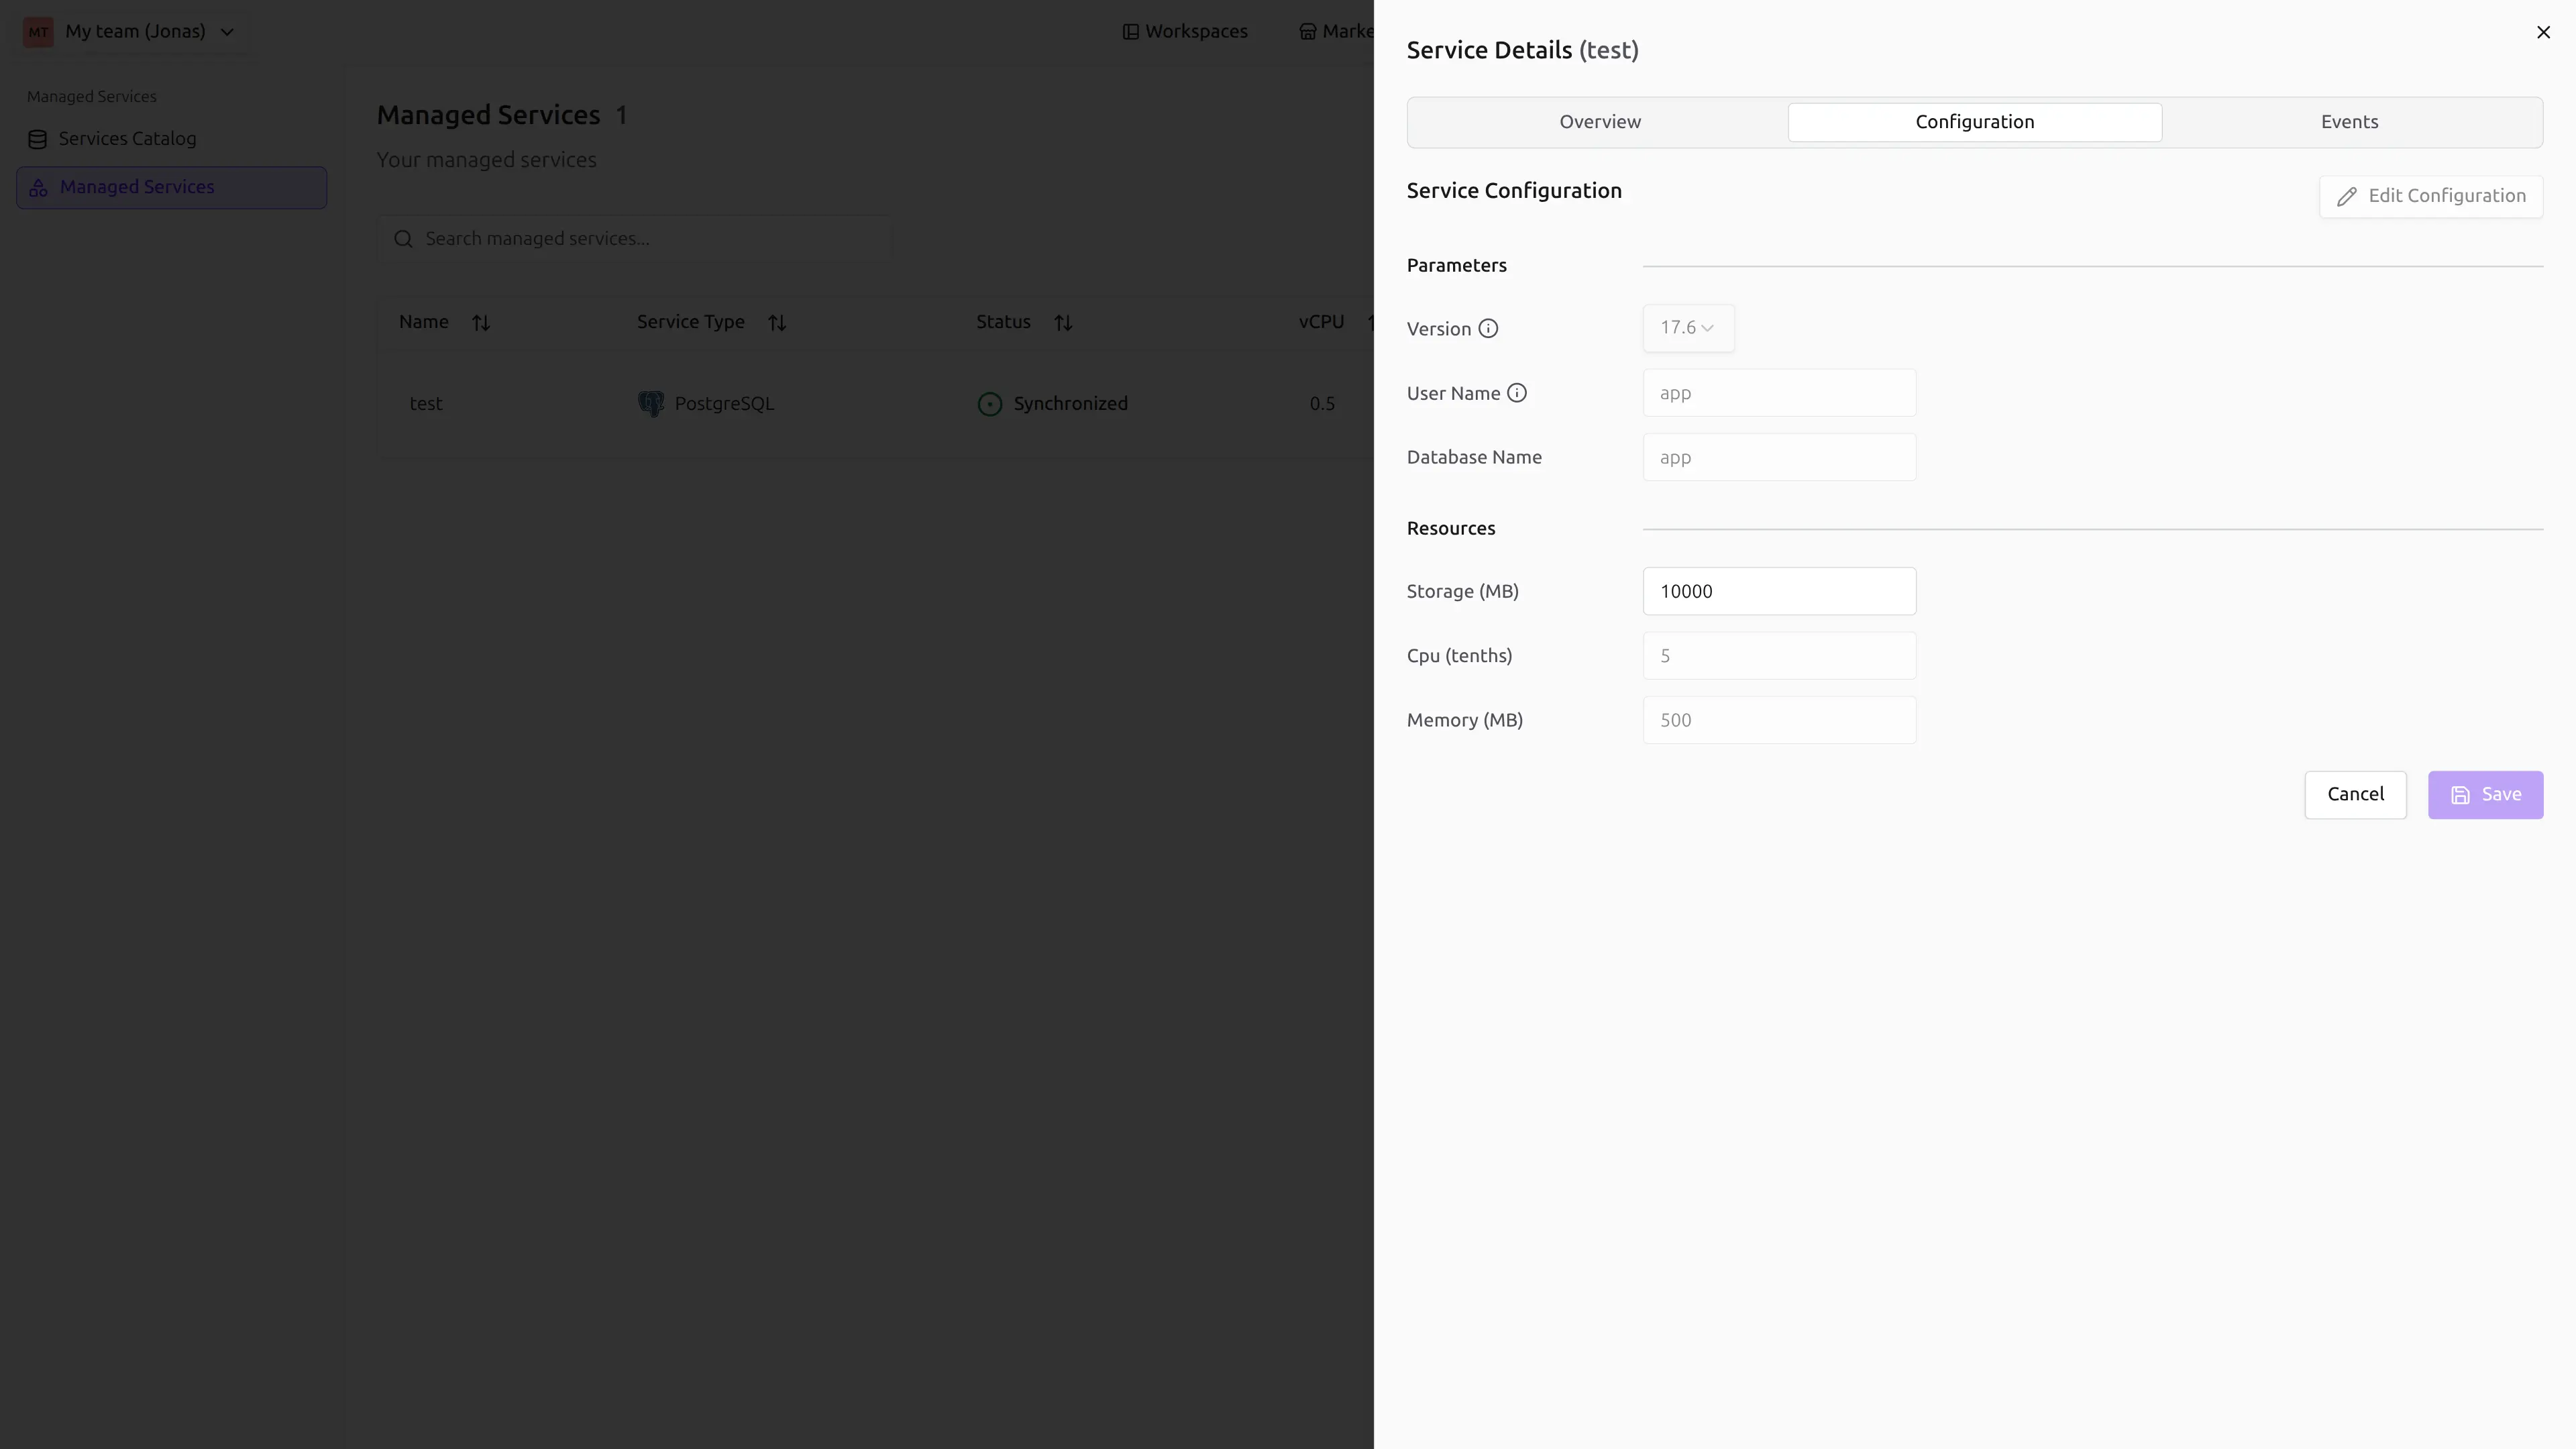Screen dimensions: 2576x1449
Task: Toggle sorting on the Status column
Action: (x=1063, y=322)
